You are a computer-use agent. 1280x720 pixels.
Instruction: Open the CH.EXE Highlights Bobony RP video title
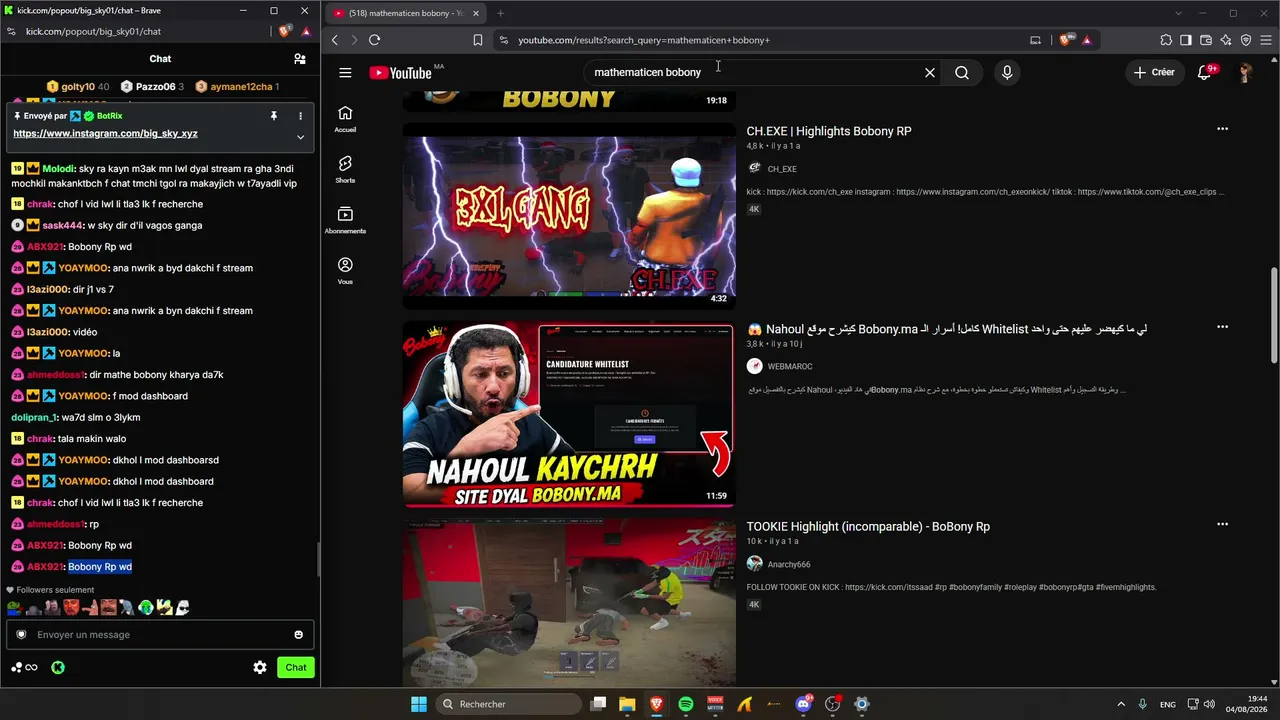(x=829, y=131)
